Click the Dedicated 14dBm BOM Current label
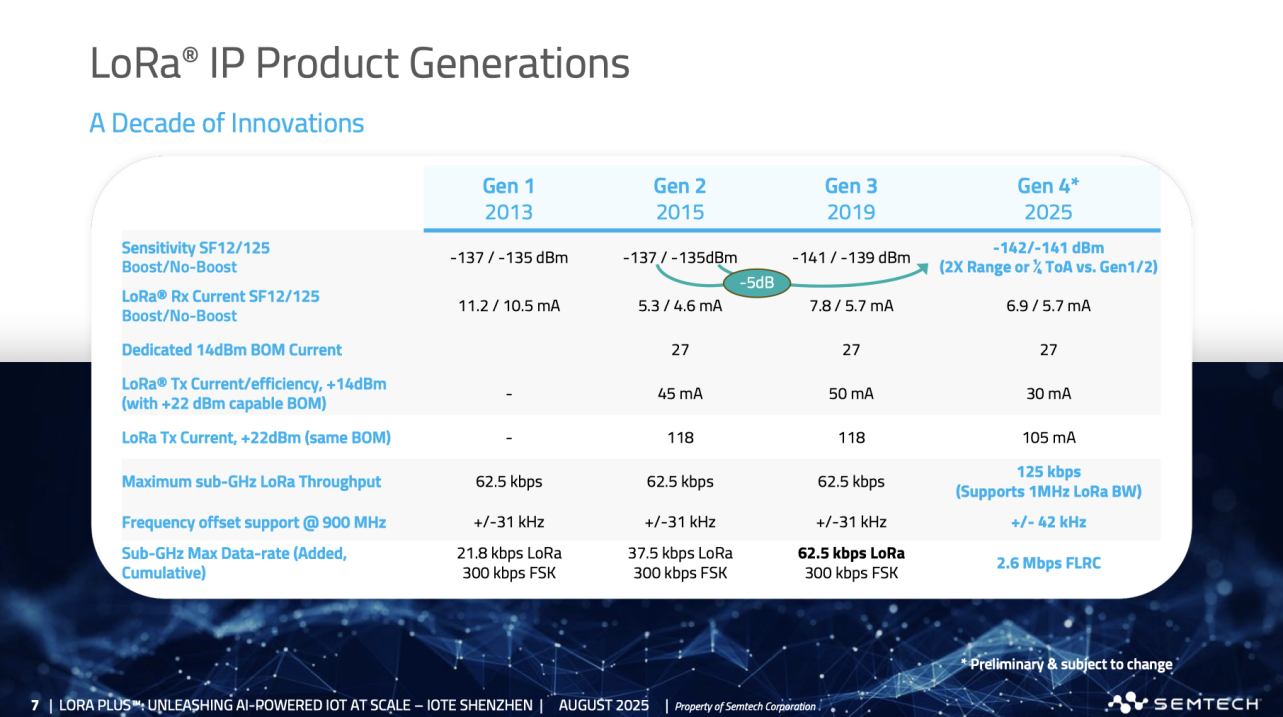Screen dimensions: 1283x717 [232, 350]
